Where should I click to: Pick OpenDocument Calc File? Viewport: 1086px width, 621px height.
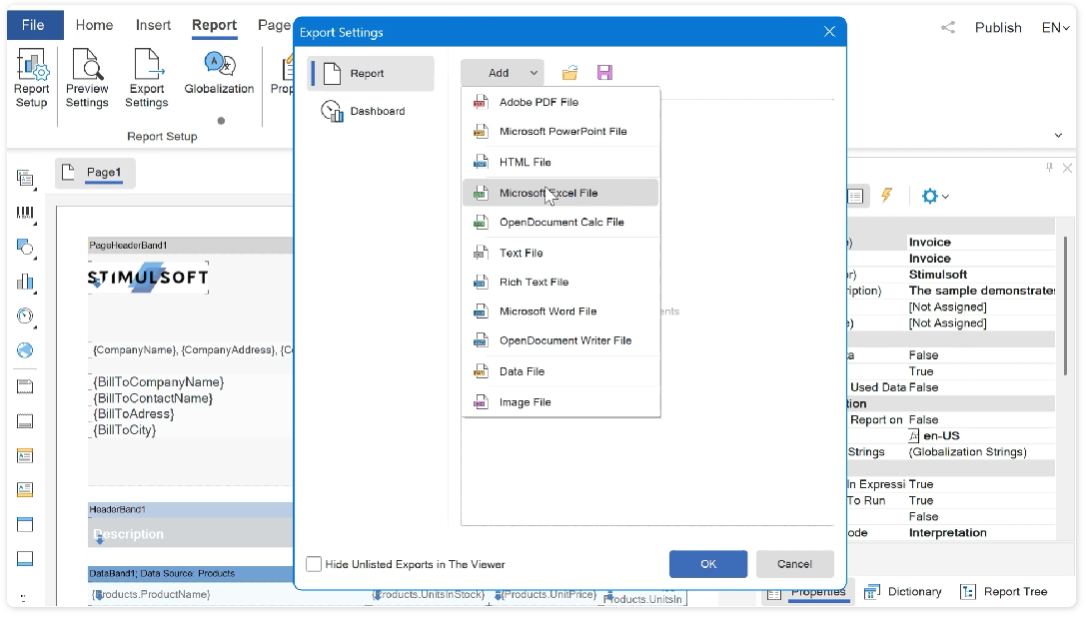pos(560,222)
